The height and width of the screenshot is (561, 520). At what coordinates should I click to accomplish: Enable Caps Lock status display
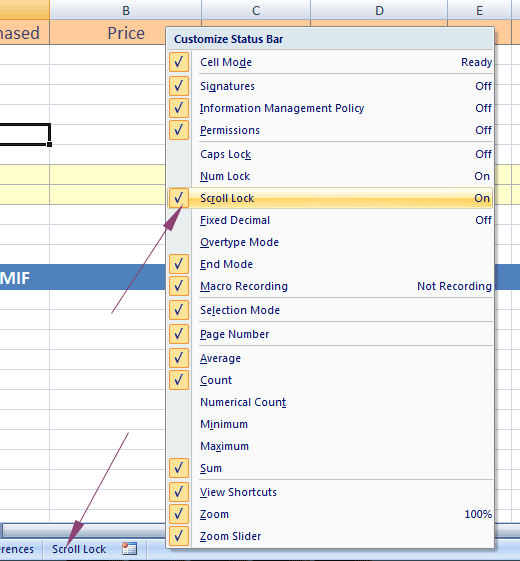pos(330,154)
